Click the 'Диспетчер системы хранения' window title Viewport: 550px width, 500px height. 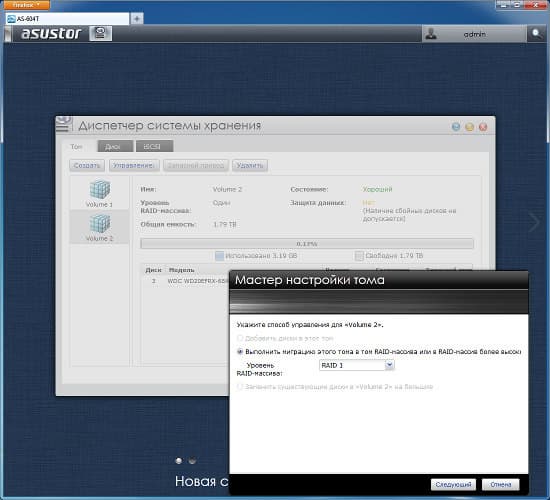pos(169,126)
